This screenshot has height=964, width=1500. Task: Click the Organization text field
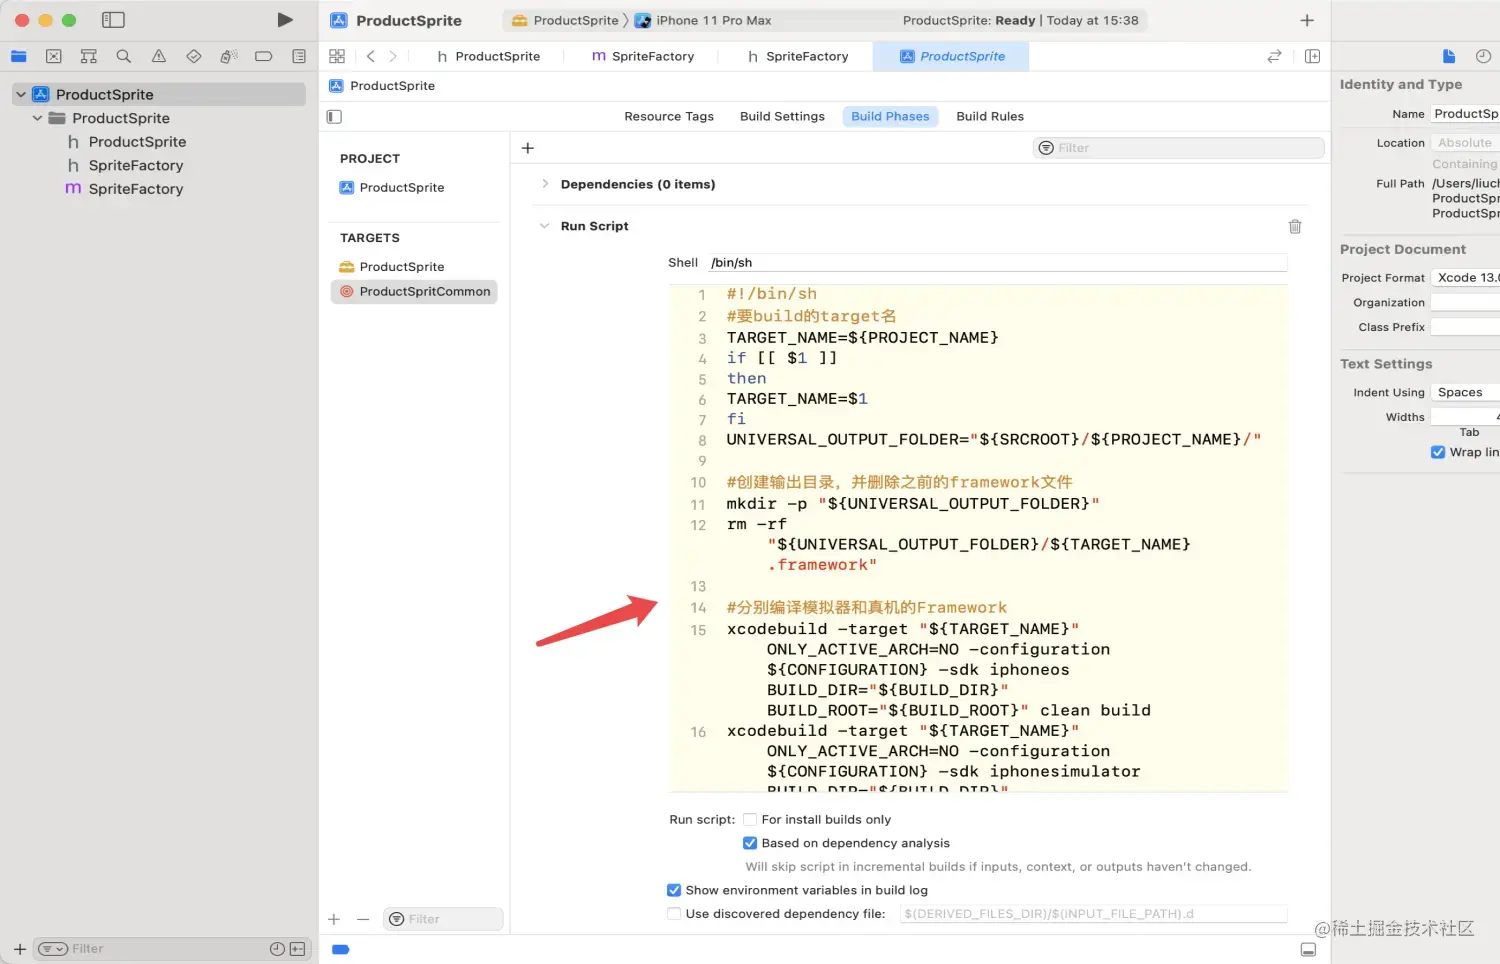click(x=1465, y=302)
